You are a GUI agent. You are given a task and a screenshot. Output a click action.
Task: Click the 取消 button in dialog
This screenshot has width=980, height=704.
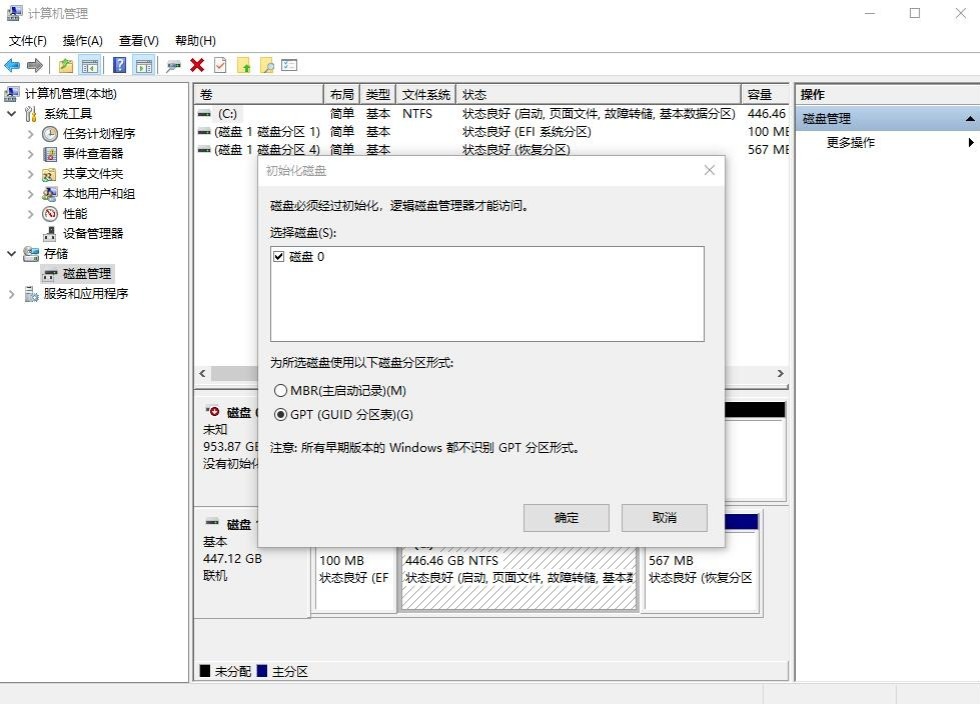click(x=664, y=518)
